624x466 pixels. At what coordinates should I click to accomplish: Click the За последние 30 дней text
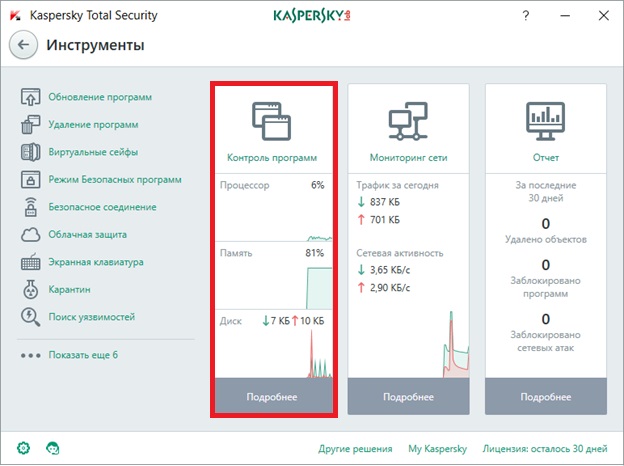pos(546,191)
